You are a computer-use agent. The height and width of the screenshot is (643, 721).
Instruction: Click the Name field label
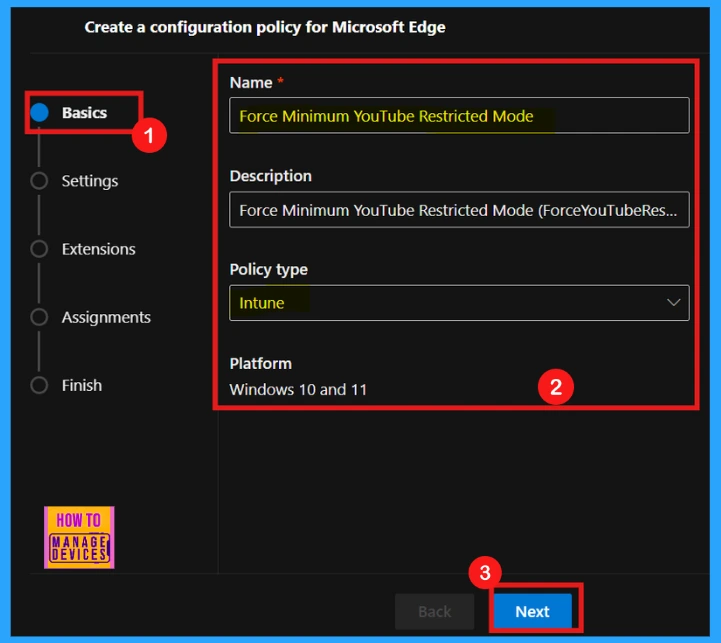coord(251,83)
